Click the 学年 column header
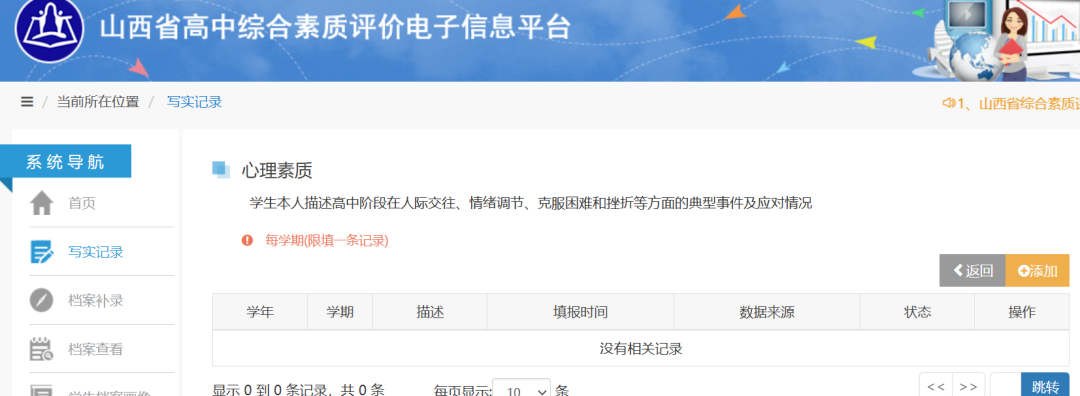This screenshot has height=396, width=1080. (260, 312)
